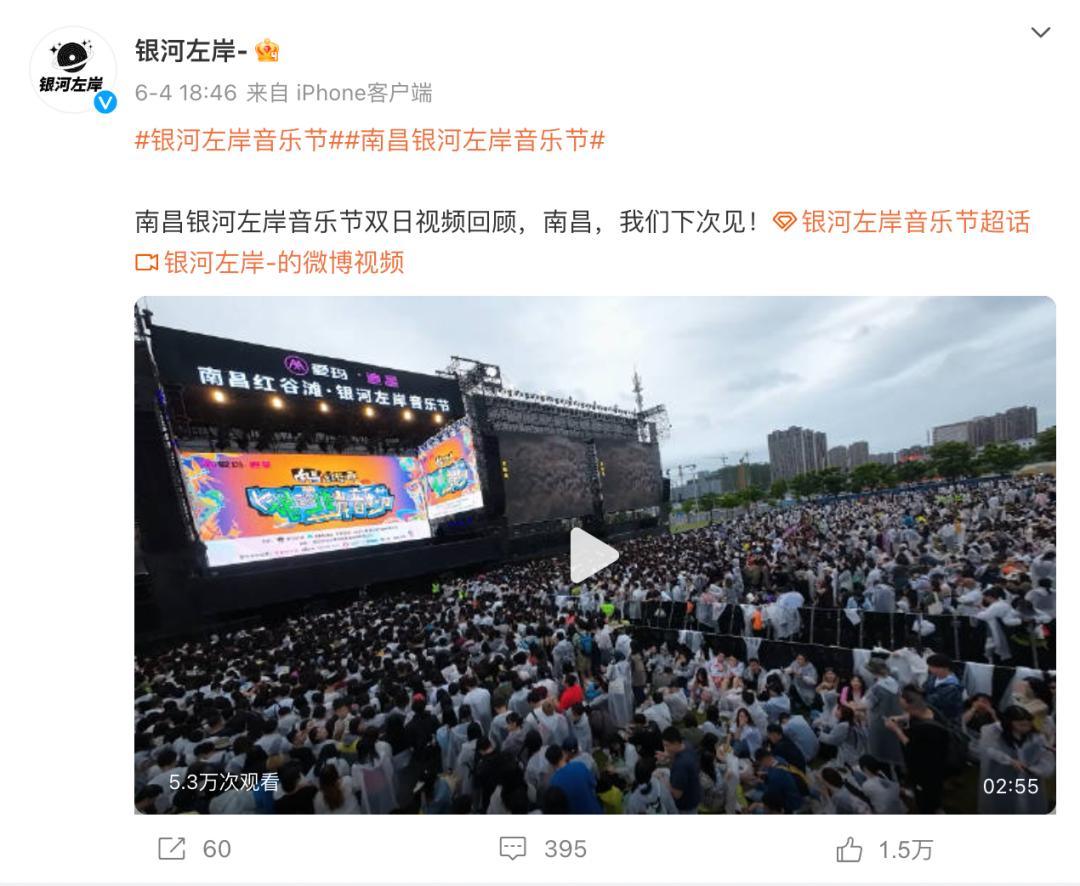Click the blue verified badge on avatar
The width and height of the screenshot is (1080, 886).
(x=105, y=102)
